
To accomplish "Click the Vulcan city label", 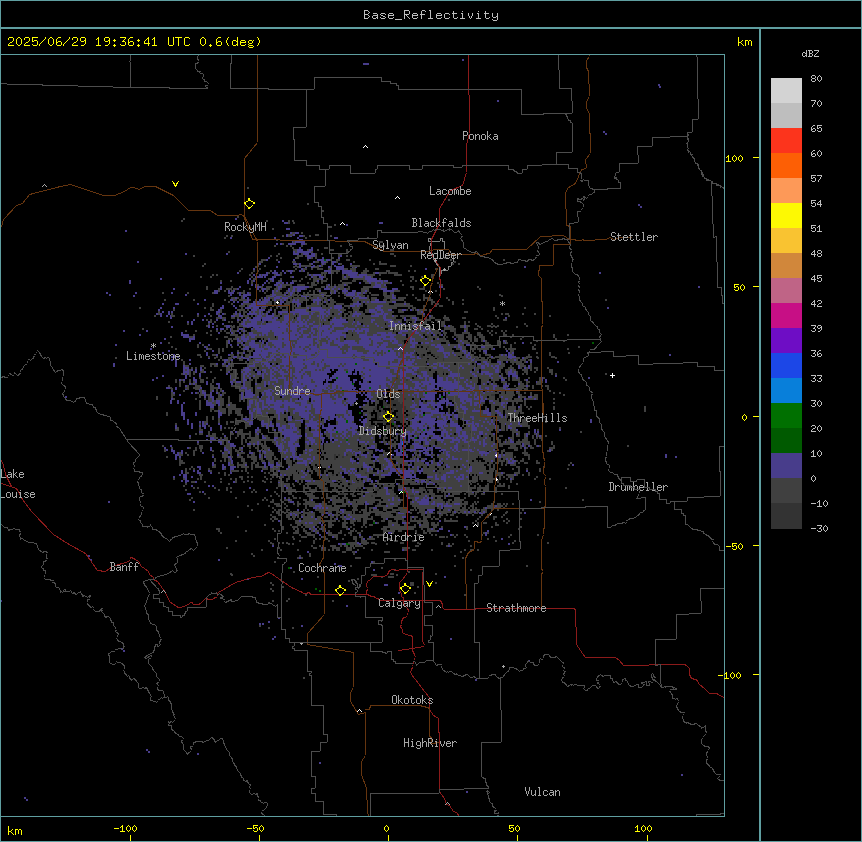I will click(x=543, y=792).
